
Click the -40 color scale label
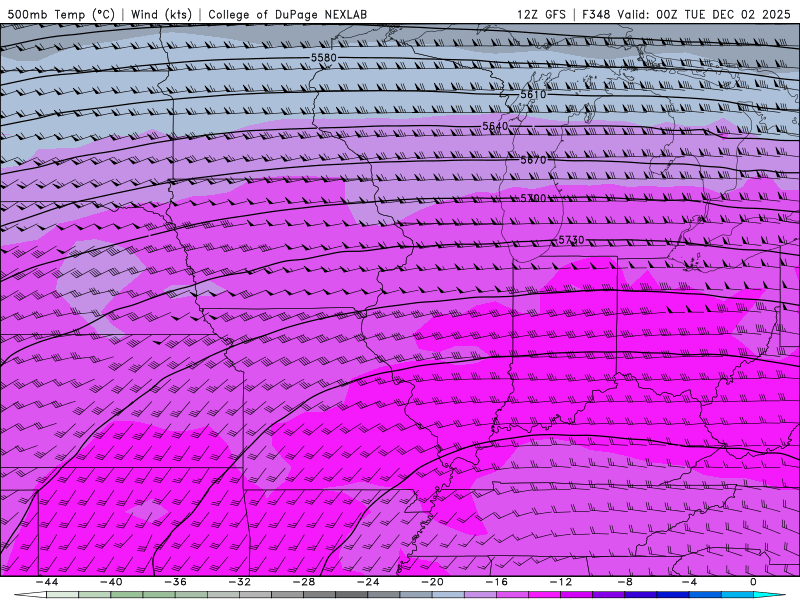click(111, 582)
